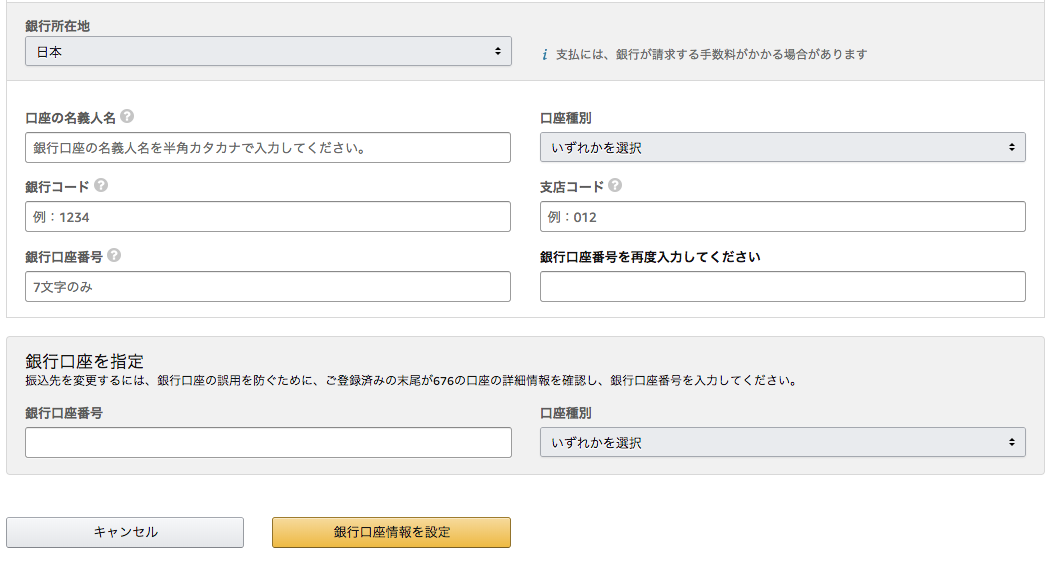
Task: Click the 支払には fee notice text
Action: click(711, 55)
